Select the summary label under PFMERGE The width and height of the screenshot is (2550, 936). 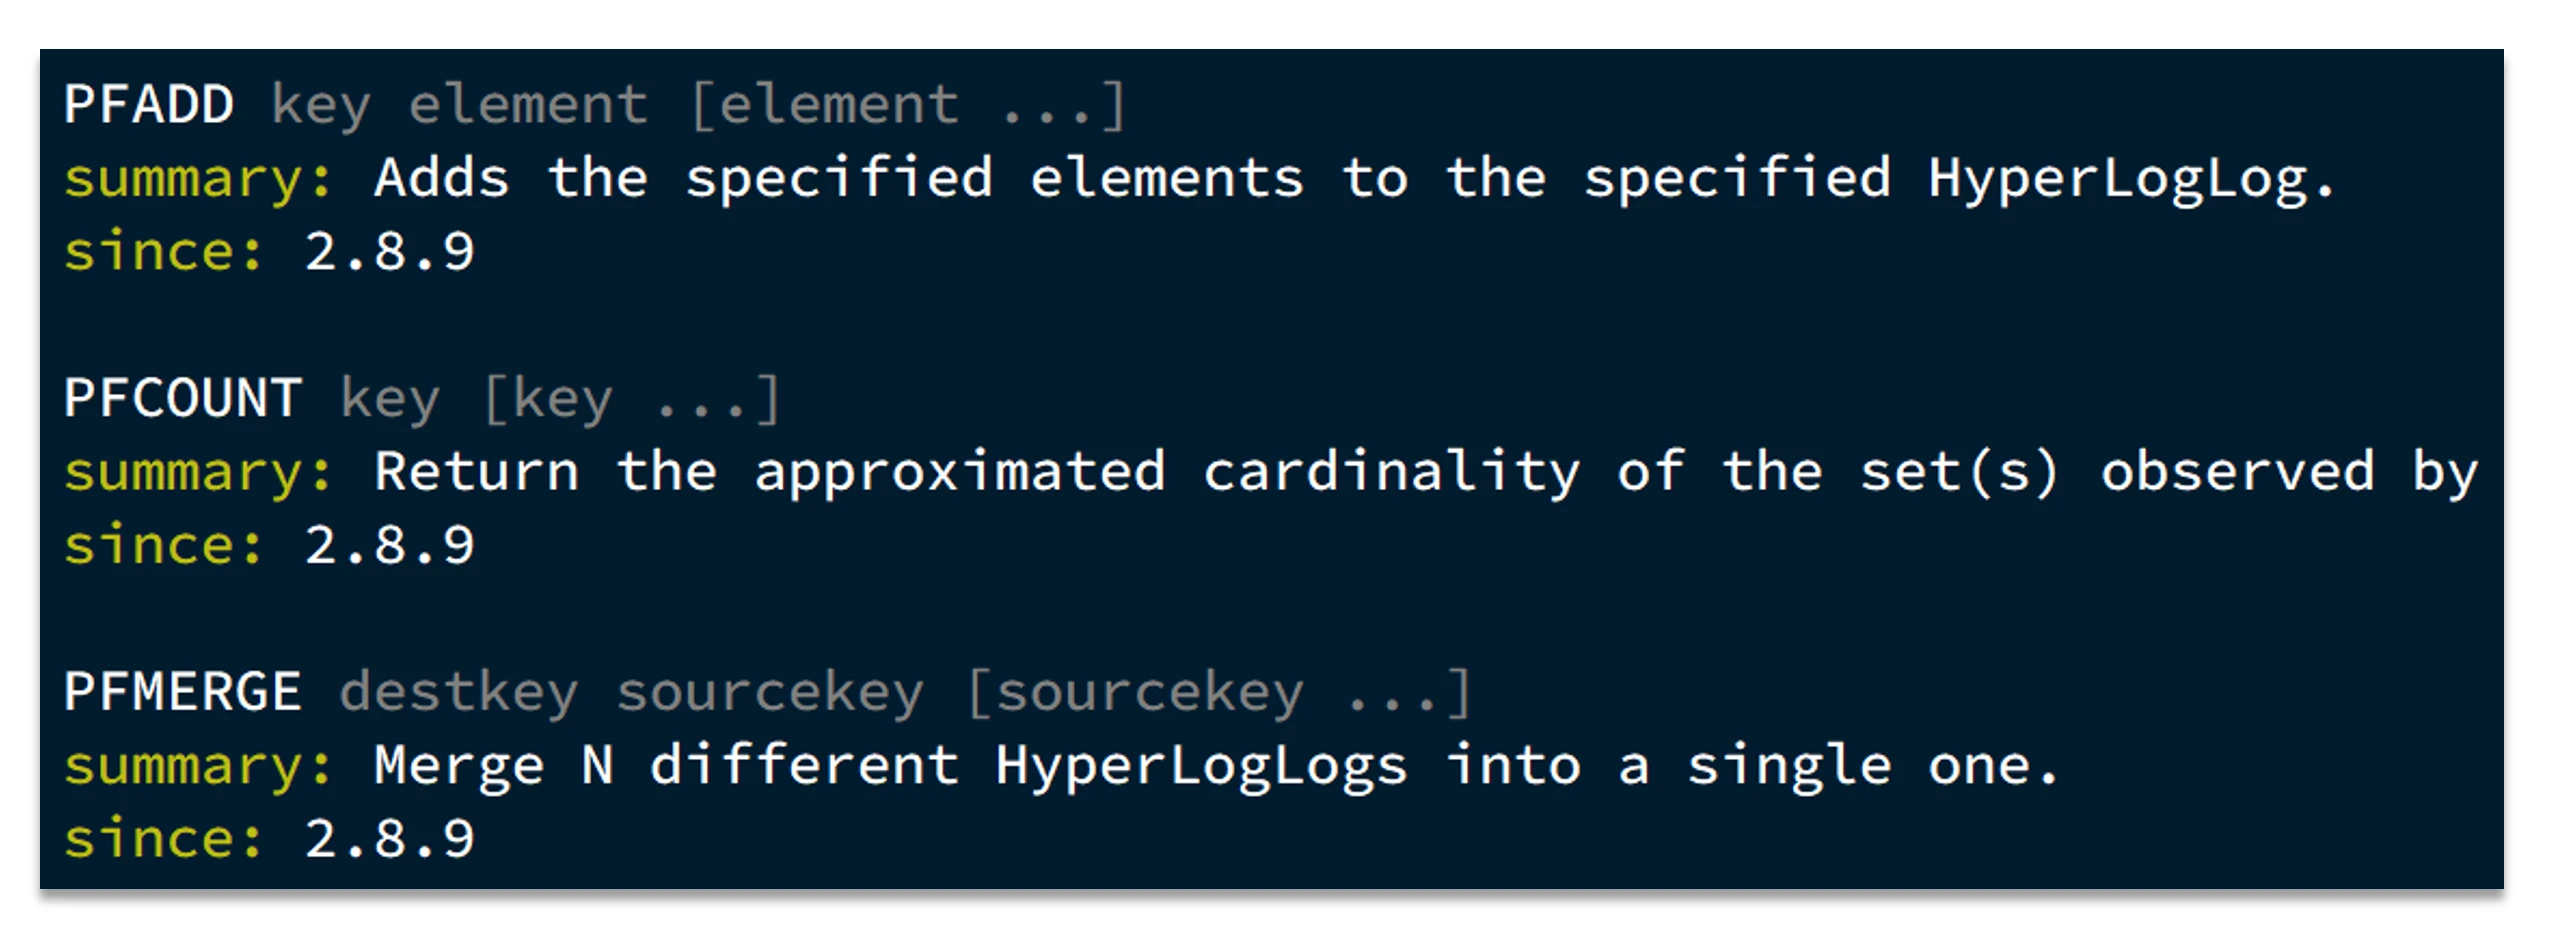197,766
